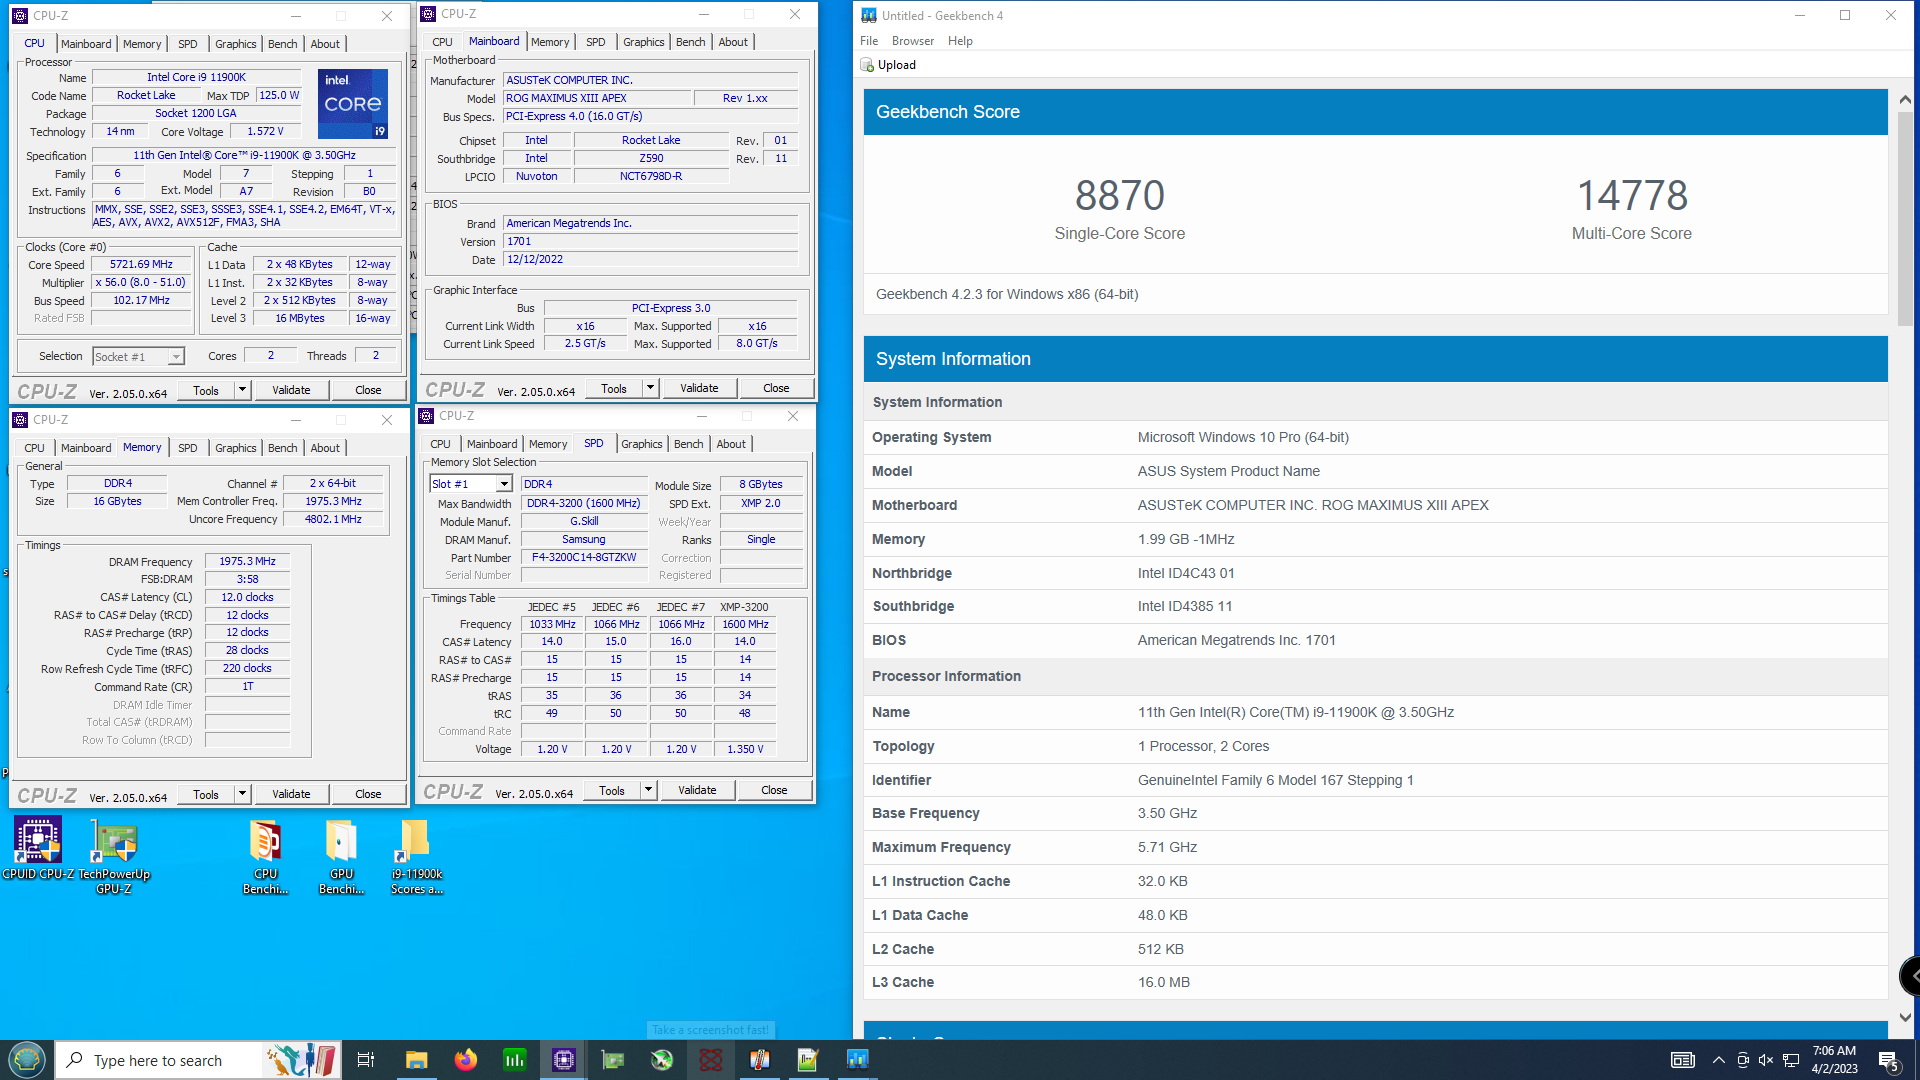Show hidden tray icons chevron
Viewport: 1920px width, 1080px height.
point(1718,1060)
